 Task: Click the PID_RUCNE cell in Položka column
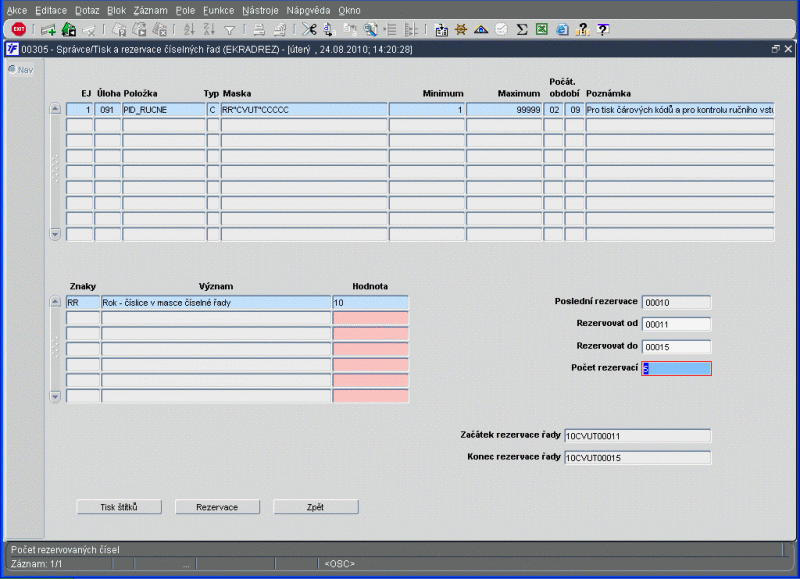(x=164, y=110)
